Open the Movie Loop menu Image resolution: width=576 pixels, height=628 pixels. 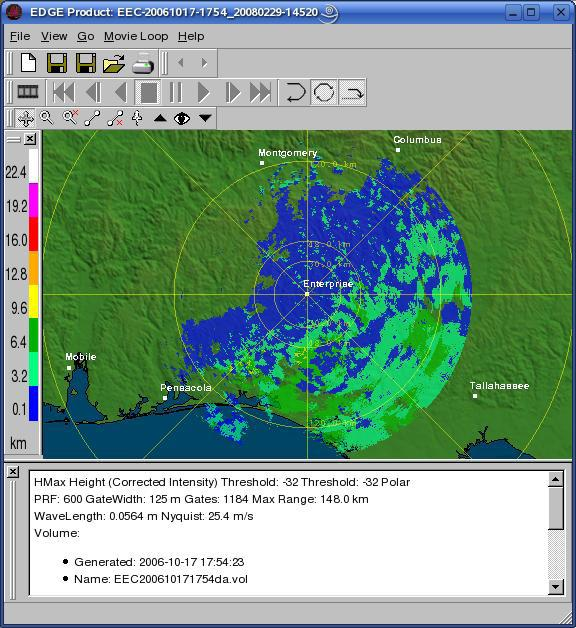(136, 36)
